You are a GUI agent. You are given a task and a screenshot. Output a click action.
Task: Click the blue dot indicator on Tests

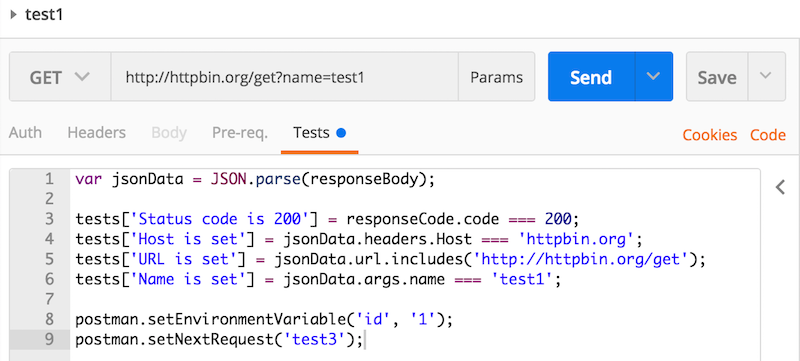(341, 134)
